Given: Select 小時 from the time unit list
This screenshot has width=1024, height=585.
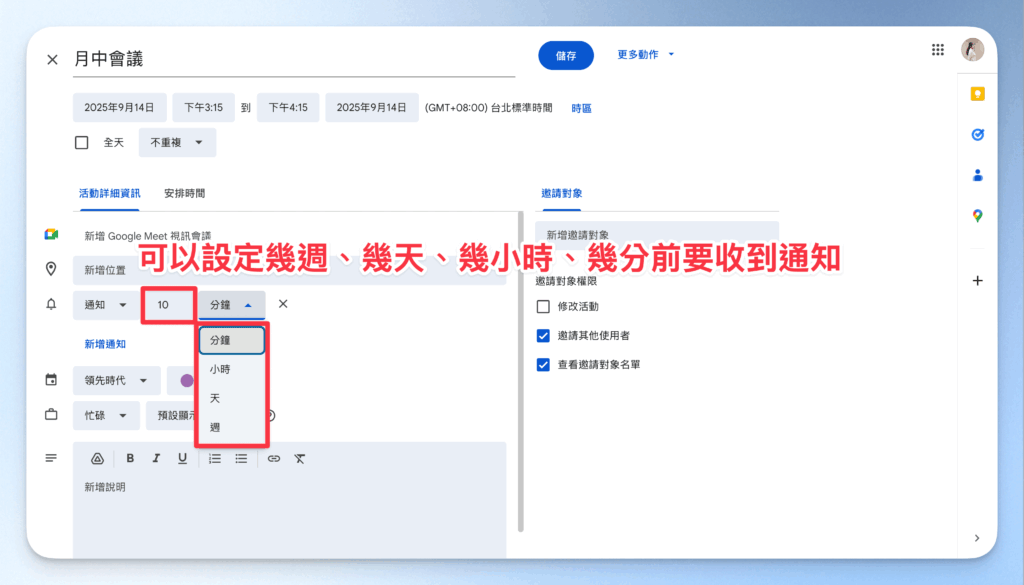Looking at the screenshot, I should 220,369.
